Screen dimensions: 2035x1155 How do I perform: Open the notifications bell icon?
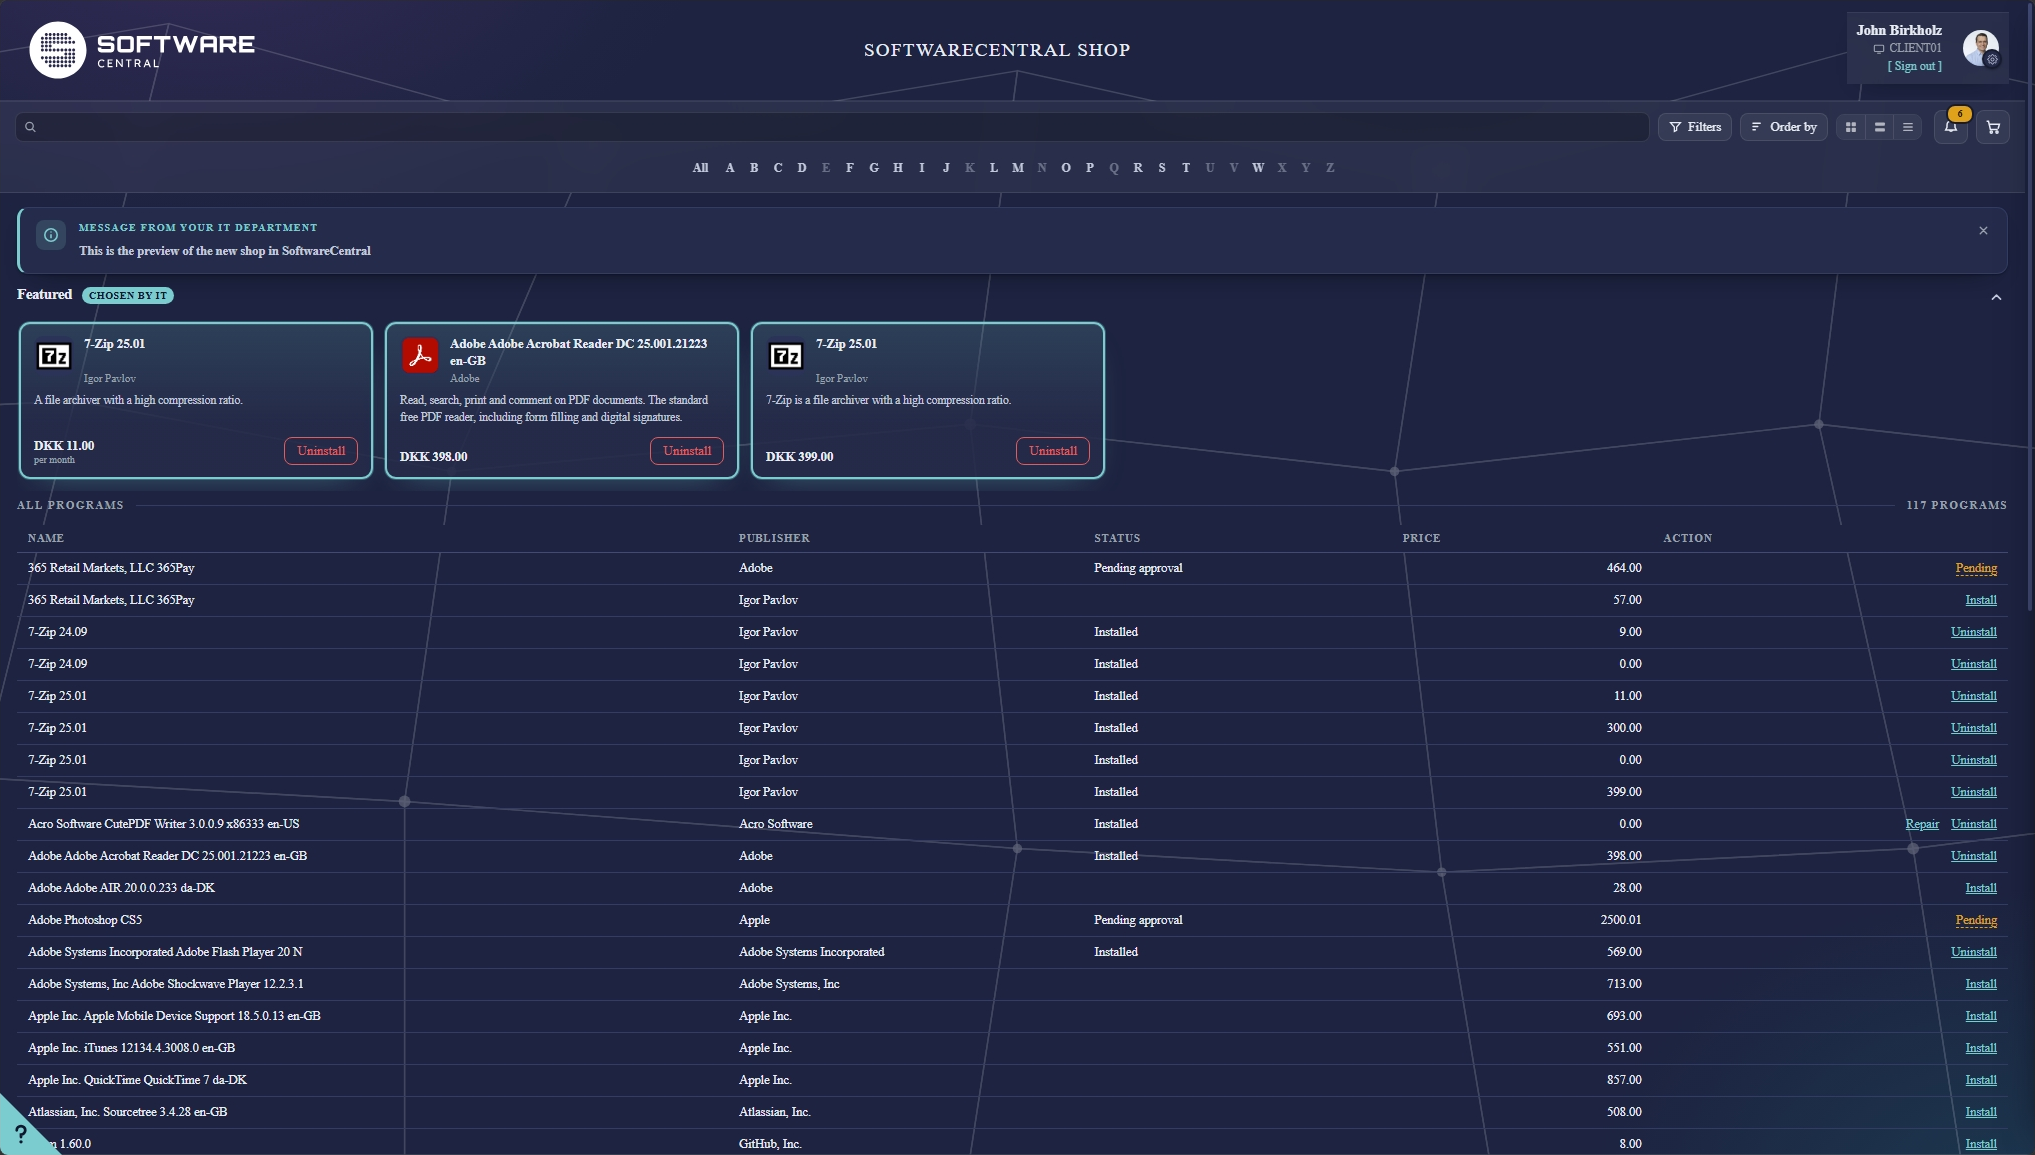pyautogui.click(x=1950, y=127)
